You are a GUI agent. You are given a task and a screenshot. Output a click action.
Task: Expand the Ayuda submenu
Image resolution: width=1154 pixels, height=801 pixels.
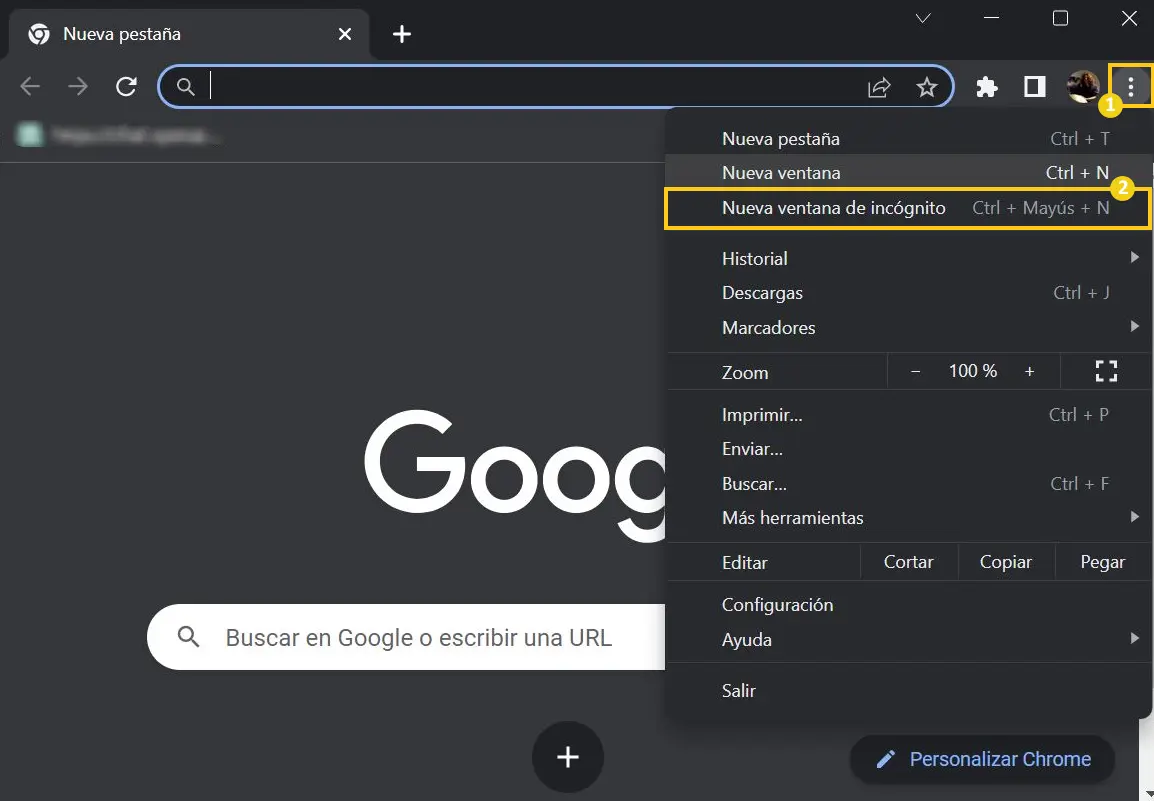tap(909, 640)
